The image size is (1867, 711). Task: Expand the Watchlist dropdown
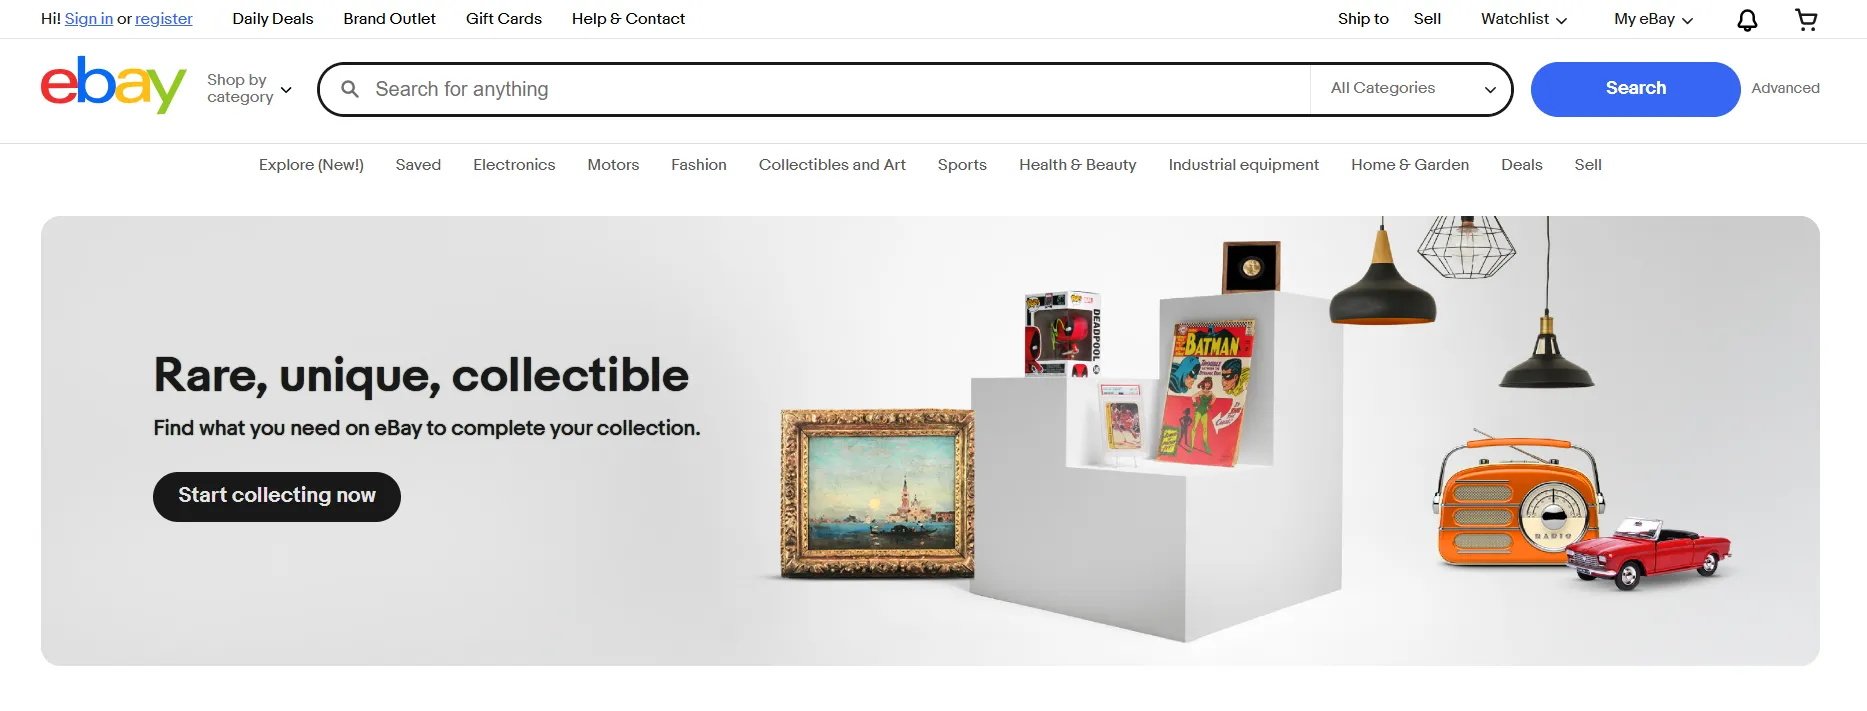click(x=1523, y=19)
